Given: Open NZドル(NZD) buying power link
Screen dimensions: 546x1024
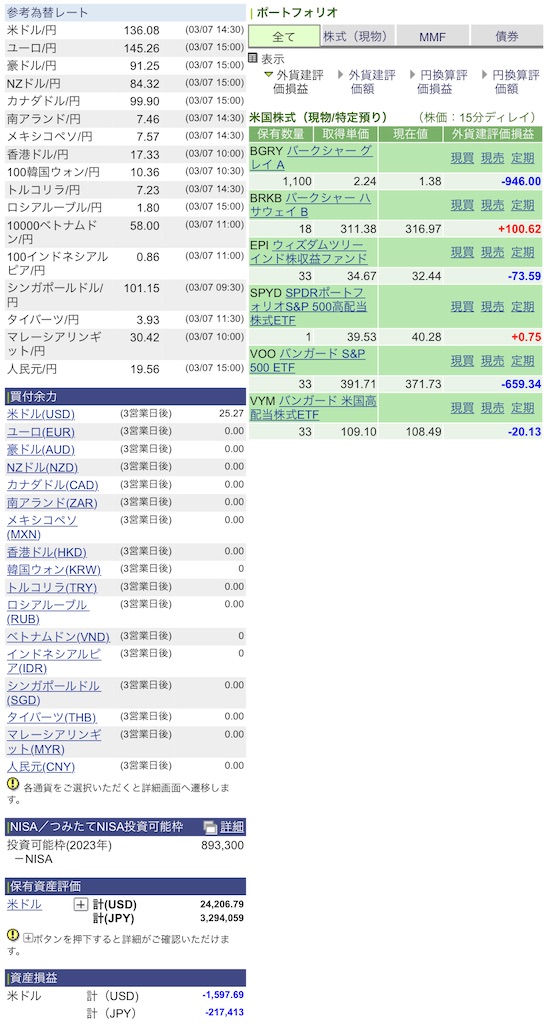Looking at the screenshot, I should click(x=42, y=467).
